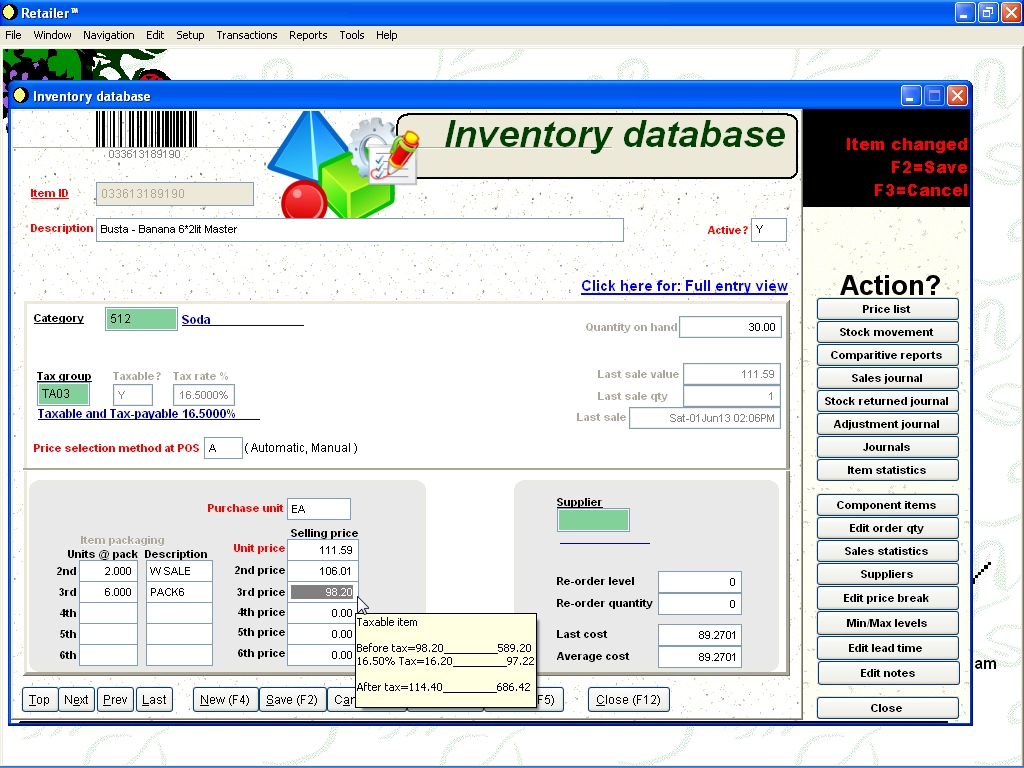
Task: Click the Tax group TA03 field
Action: pos(63,394)
